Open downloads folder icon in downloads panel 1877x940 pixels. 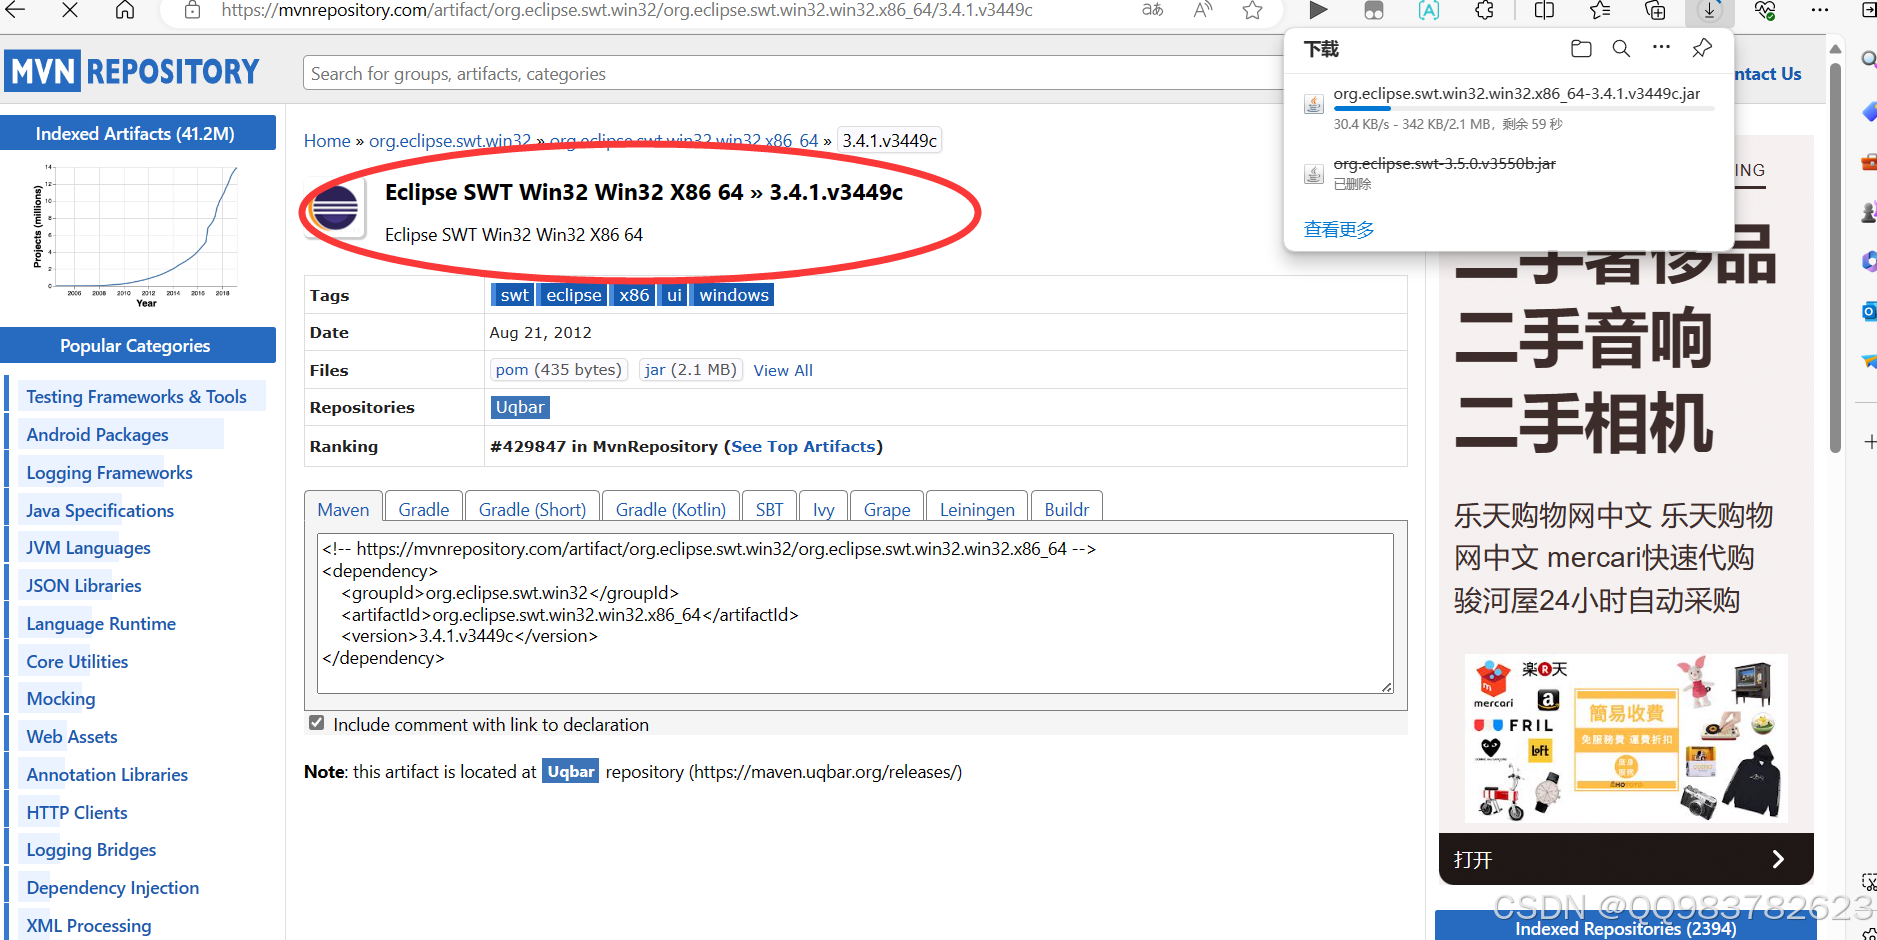[1581, 48]
